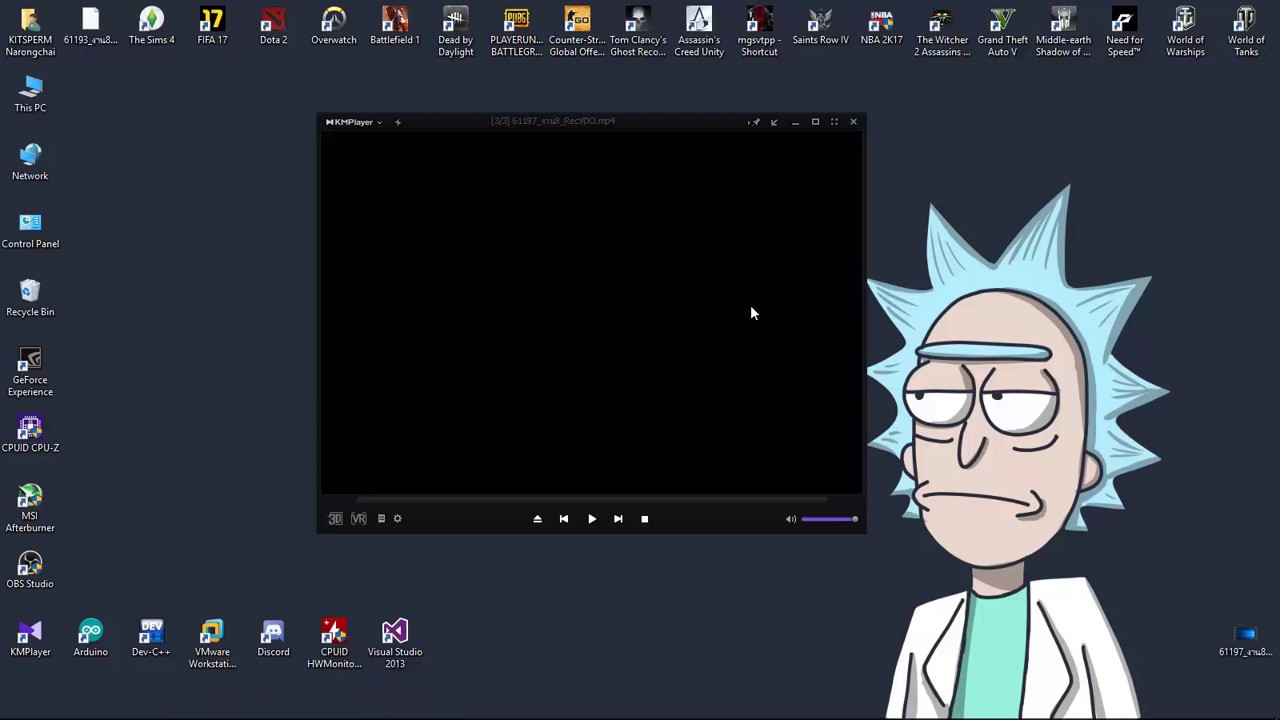Select the World of Tanks icon
Viewport: 1280px width, 720px height.
tap(1246, 32)
